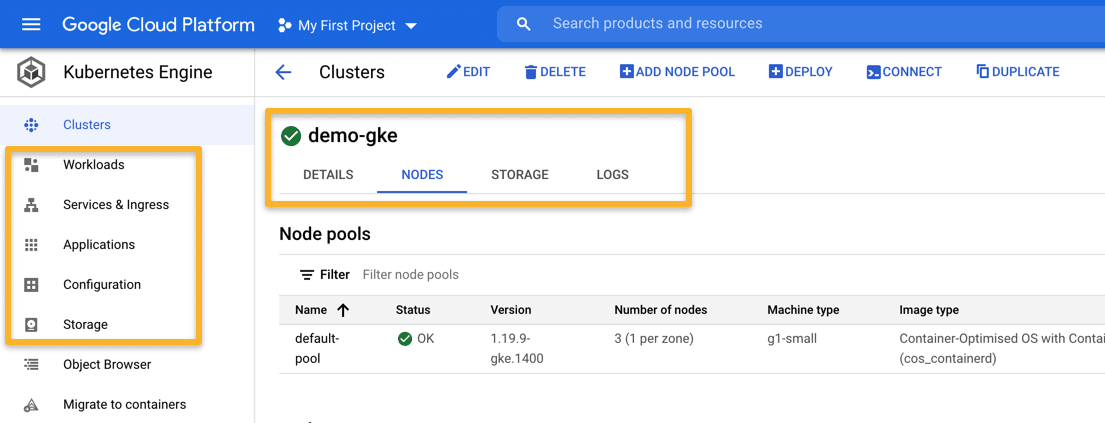
Task: Click the Migrate to containers icon
Action: click(x=31, y=405)
